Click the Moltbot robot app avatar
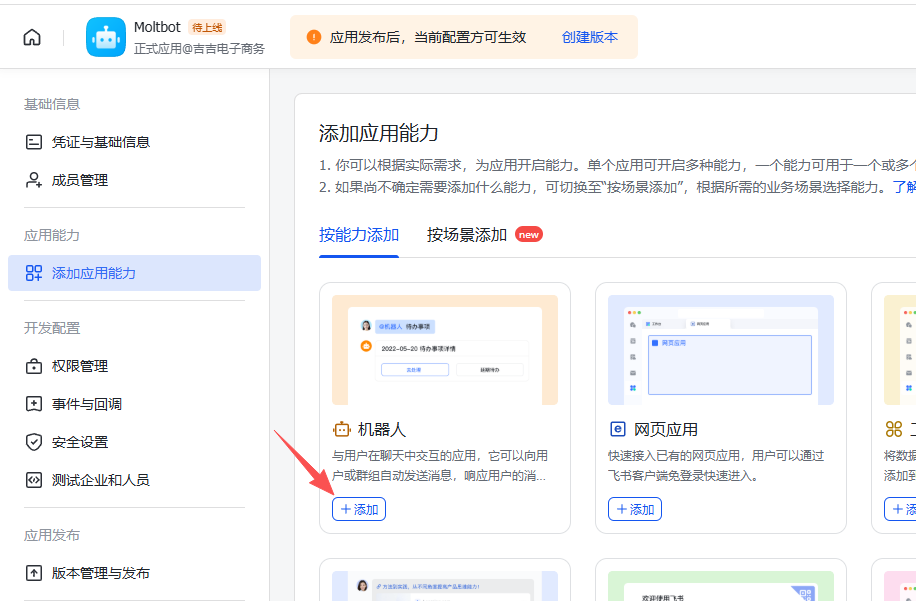This screenshot has width=916, height=601. (x=106, y=37)
